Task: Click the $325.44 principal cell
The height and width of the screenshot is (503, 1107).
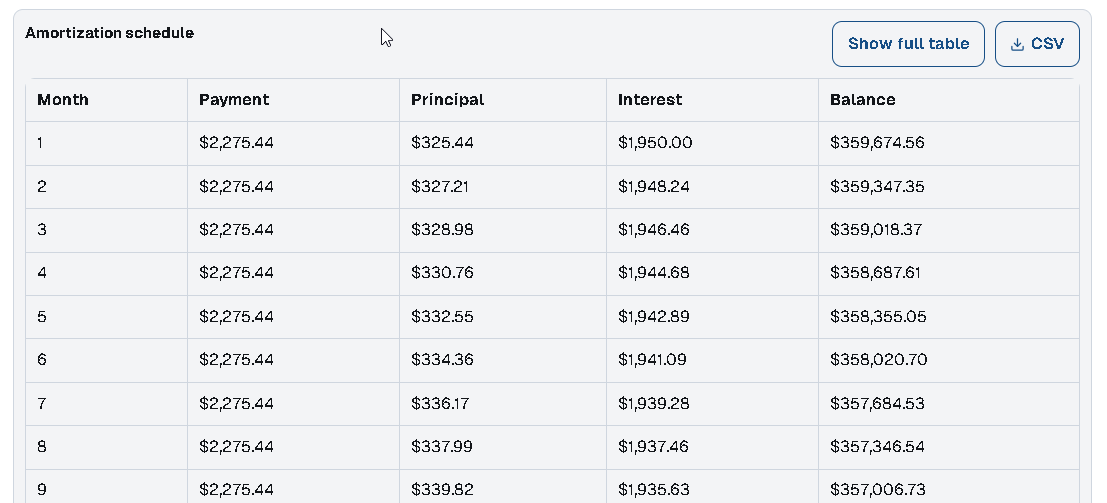Action: coord(442,143)
